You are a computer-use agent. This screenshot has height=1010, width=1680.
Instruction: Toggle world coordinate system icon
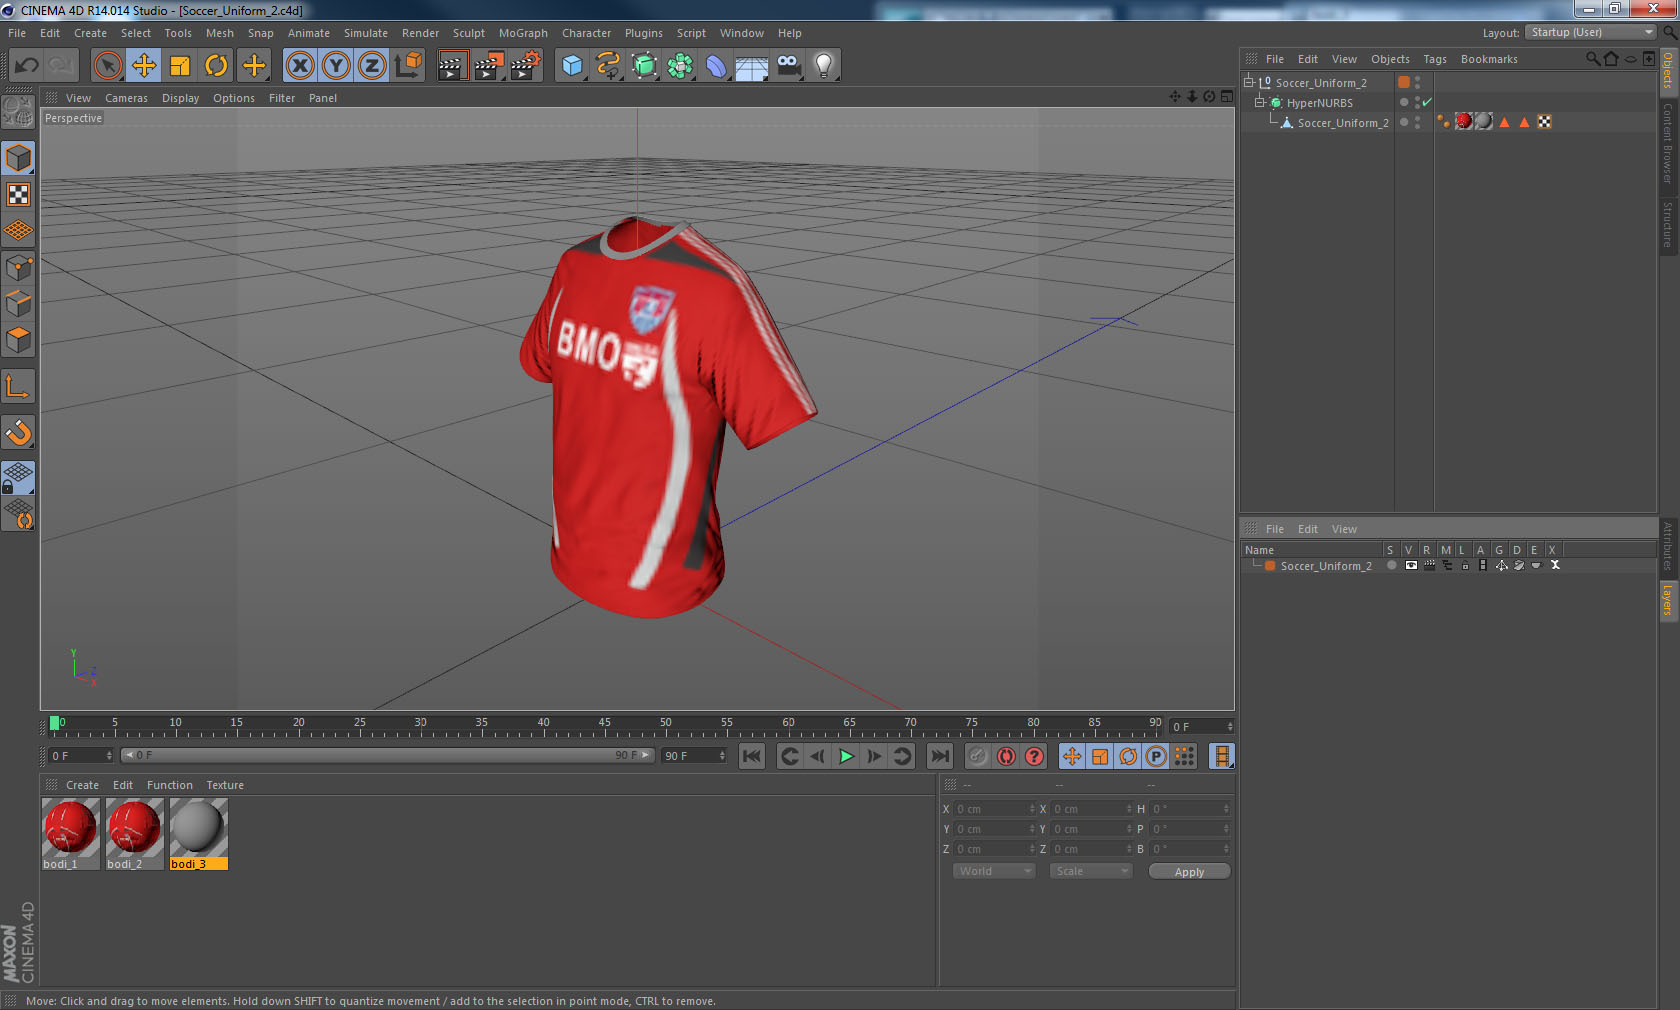click(x=408, y=66)
